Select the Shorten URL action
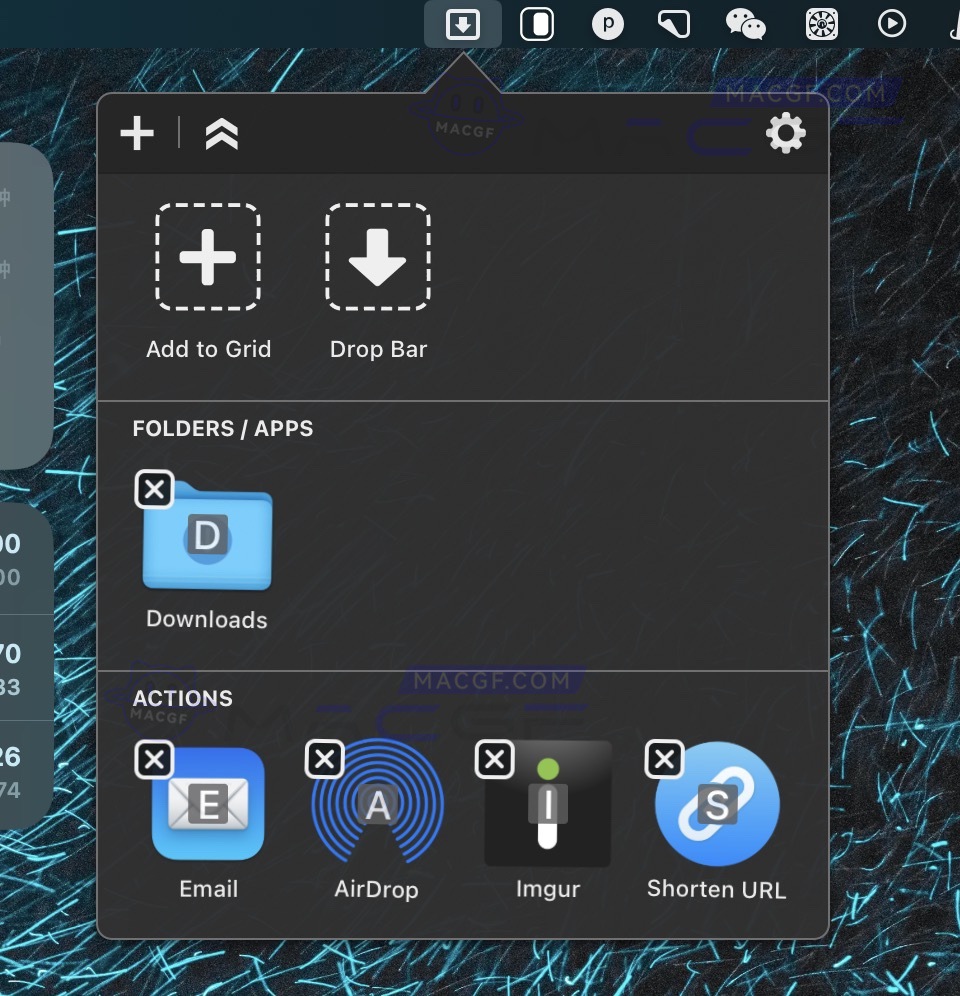960x996 pixels. [716, 805]
